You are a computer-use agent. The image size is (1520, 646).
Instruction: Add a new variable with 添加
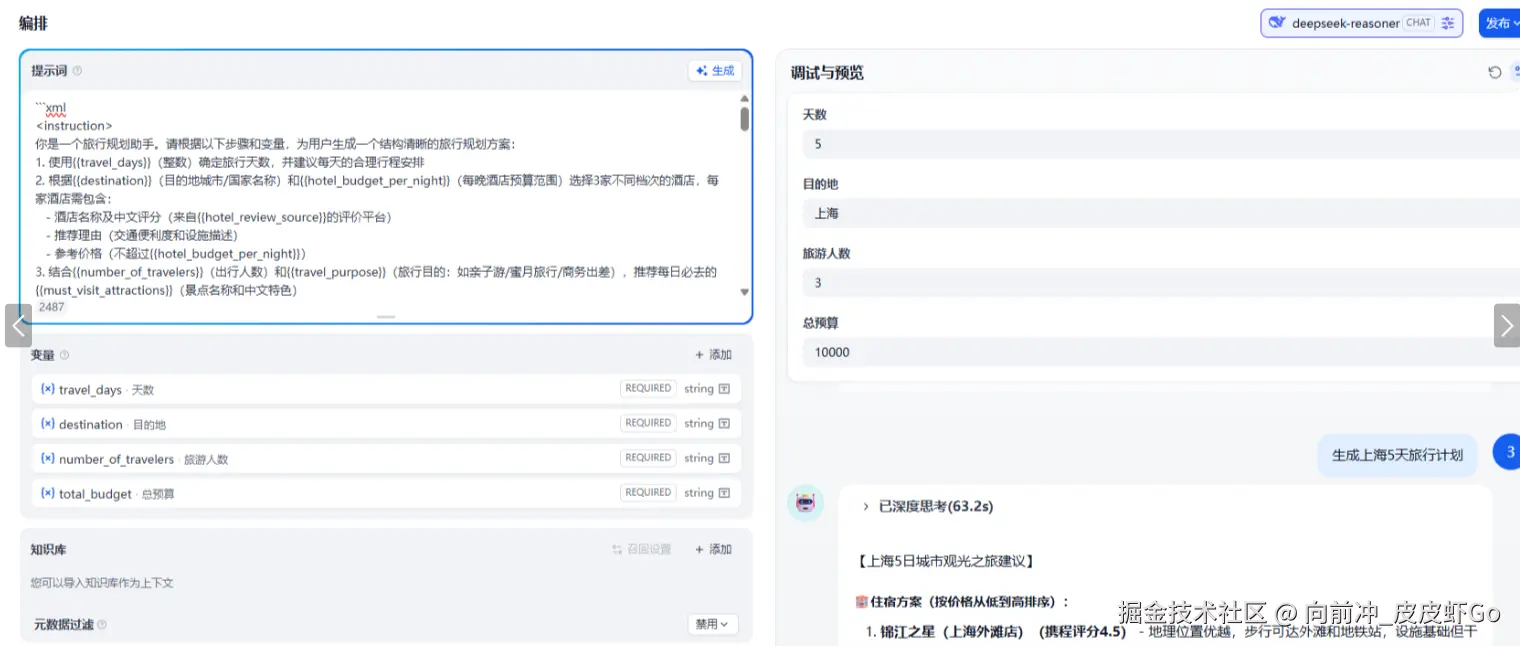point(714,355)
